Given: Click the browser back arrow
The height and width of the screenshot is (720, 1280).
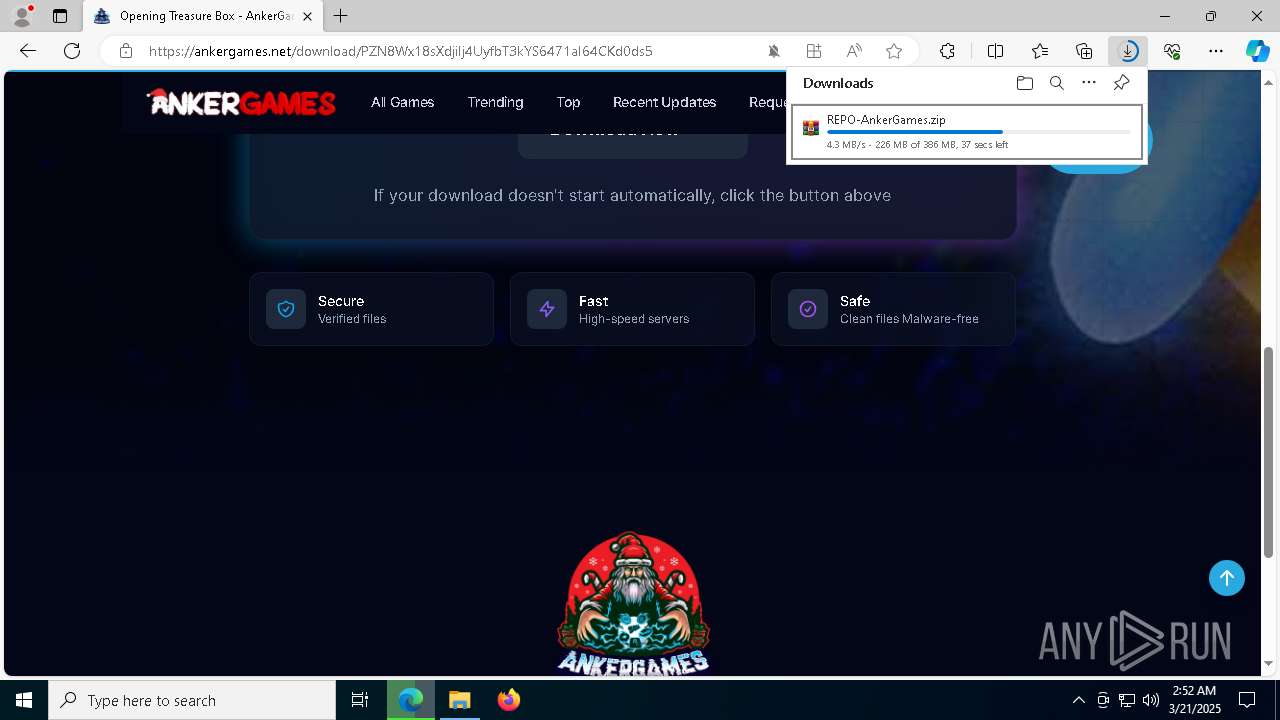Looking at the screenshot, I should click(x=28, y=51).
